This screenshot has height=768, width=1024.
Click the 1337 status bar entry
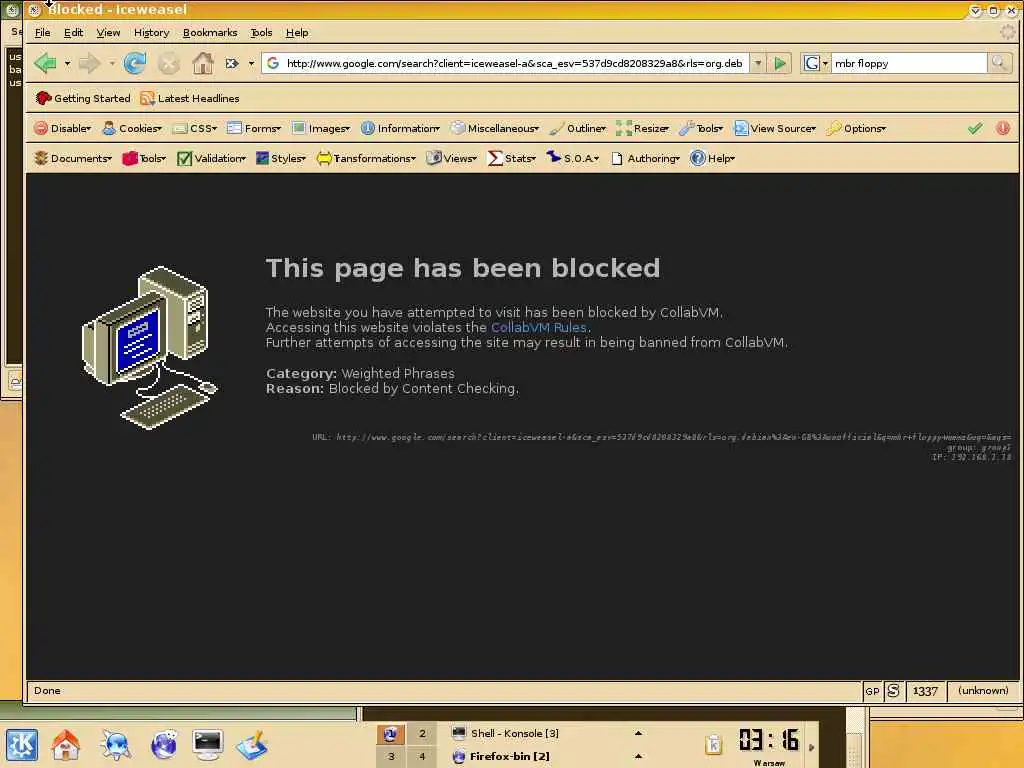(925, 691)
